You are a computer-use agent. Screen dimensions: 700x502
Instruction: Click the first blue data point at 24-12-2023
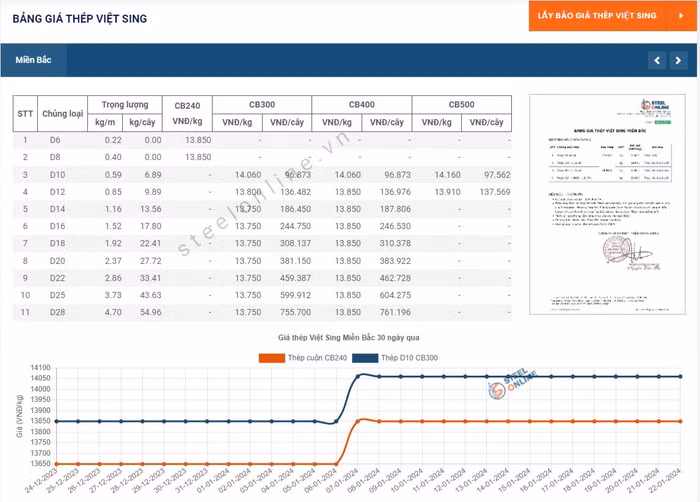[55, 421]
